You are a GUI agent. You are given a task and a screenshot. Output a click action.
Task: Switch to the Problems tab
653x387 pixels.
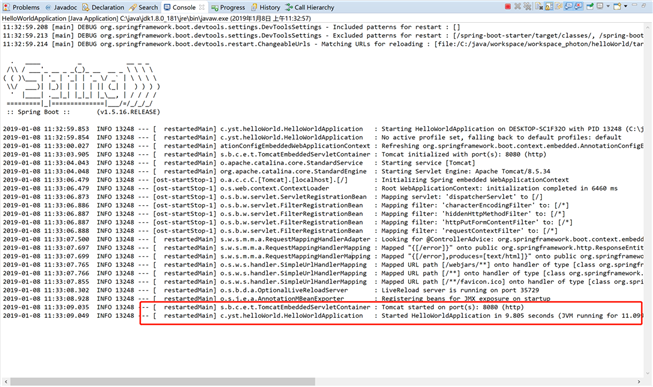pos(22,7)
